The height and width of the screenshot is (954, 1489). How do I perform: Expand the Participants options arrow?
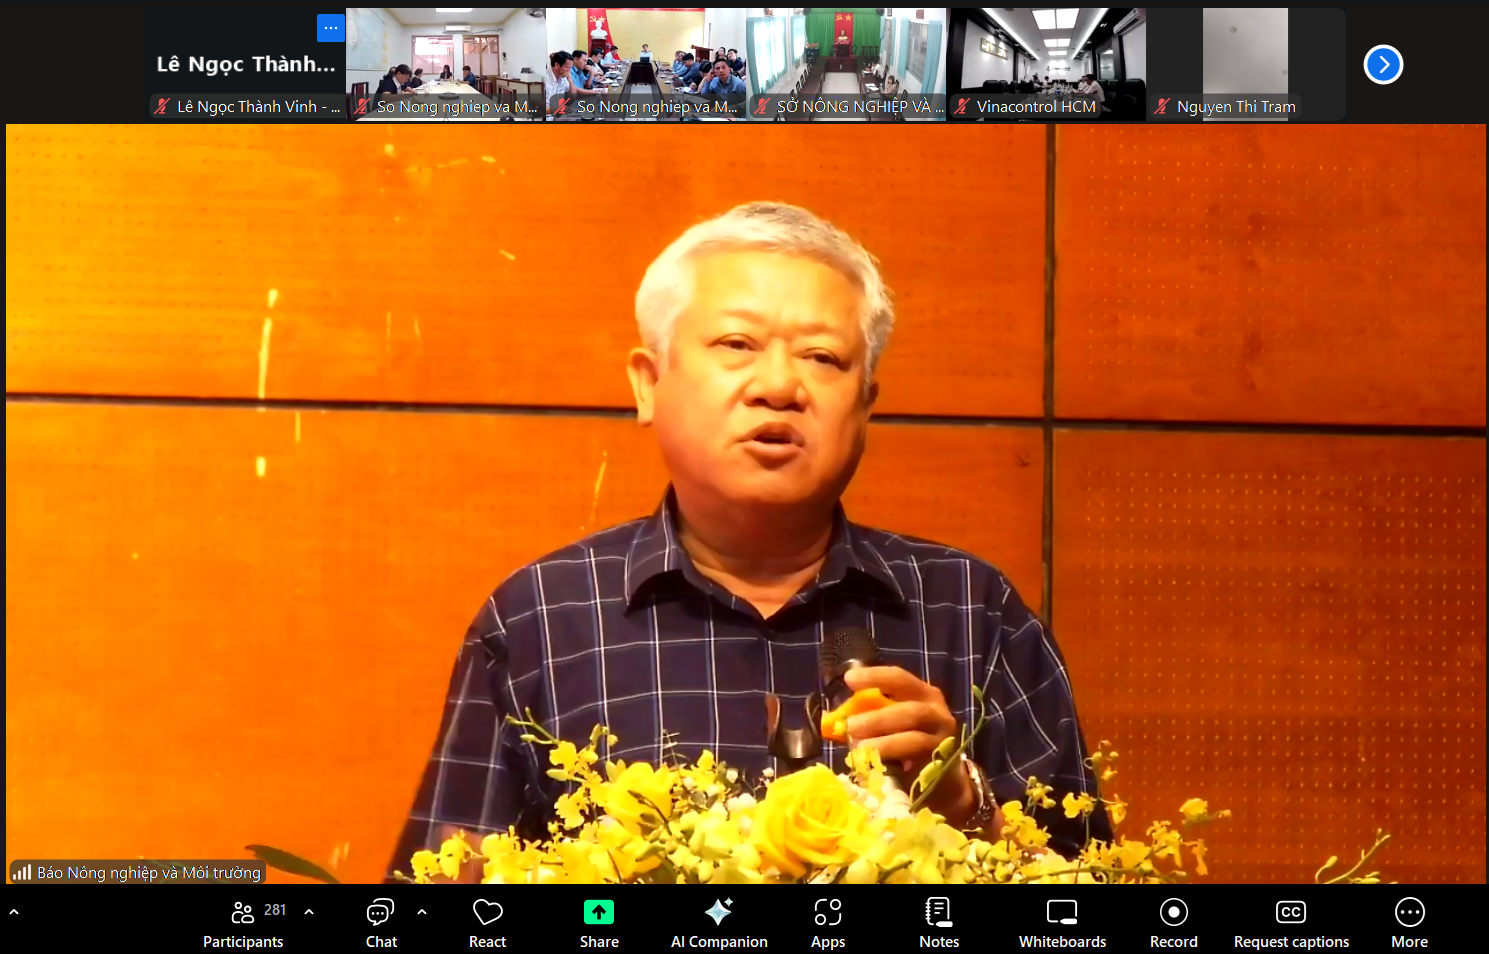tap(309, 911)
